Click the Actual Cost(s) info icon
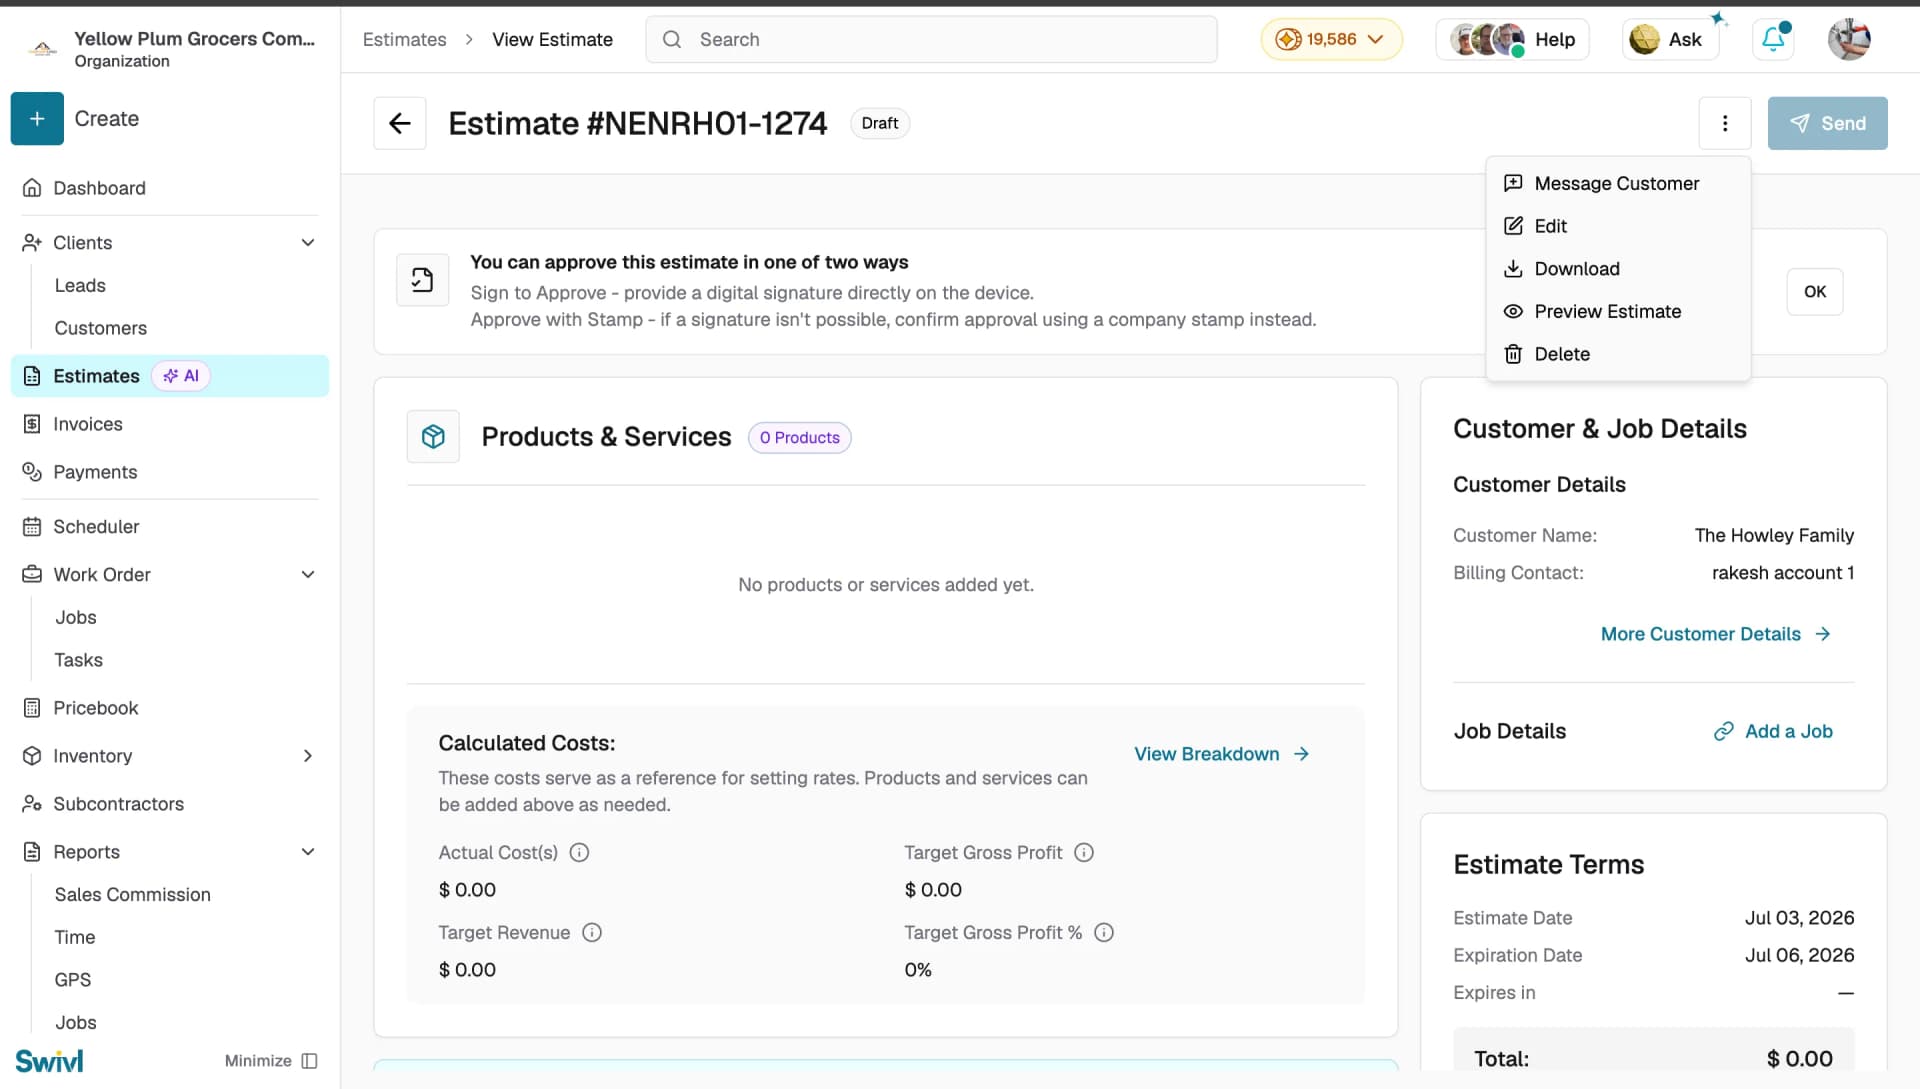 coord(579,852)
